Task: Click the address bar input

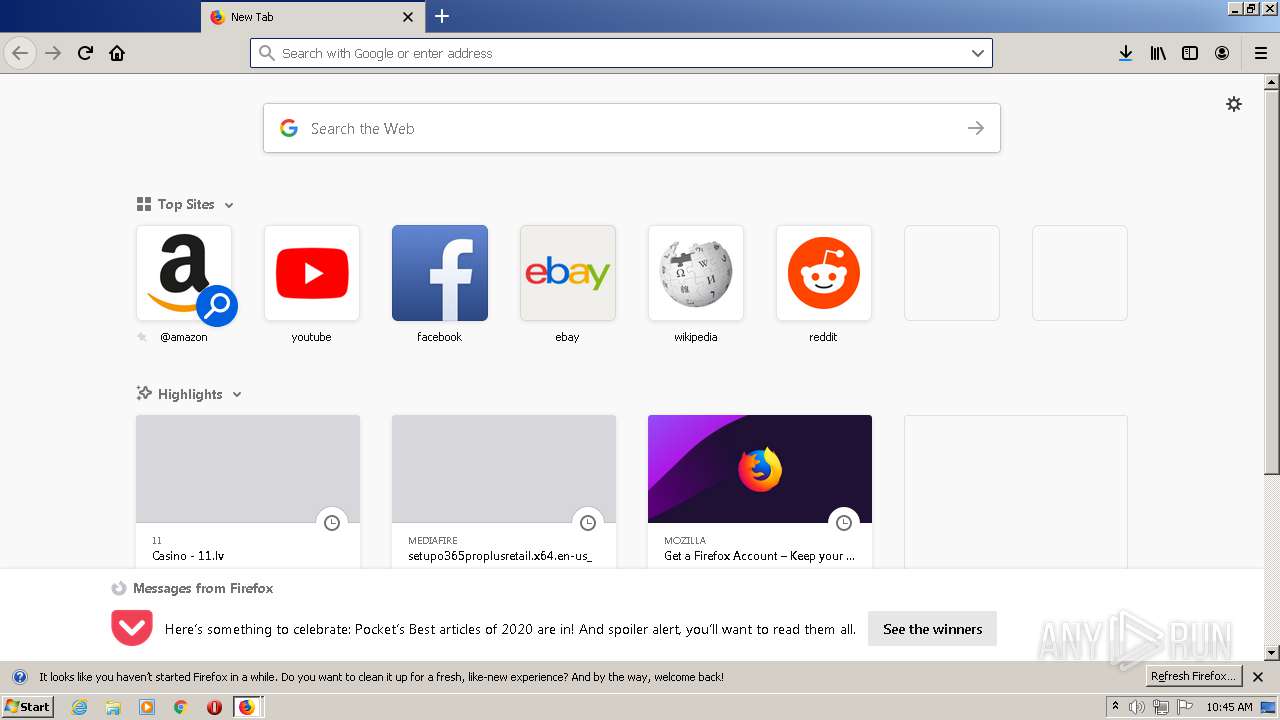Action: [x=621, y=53]
